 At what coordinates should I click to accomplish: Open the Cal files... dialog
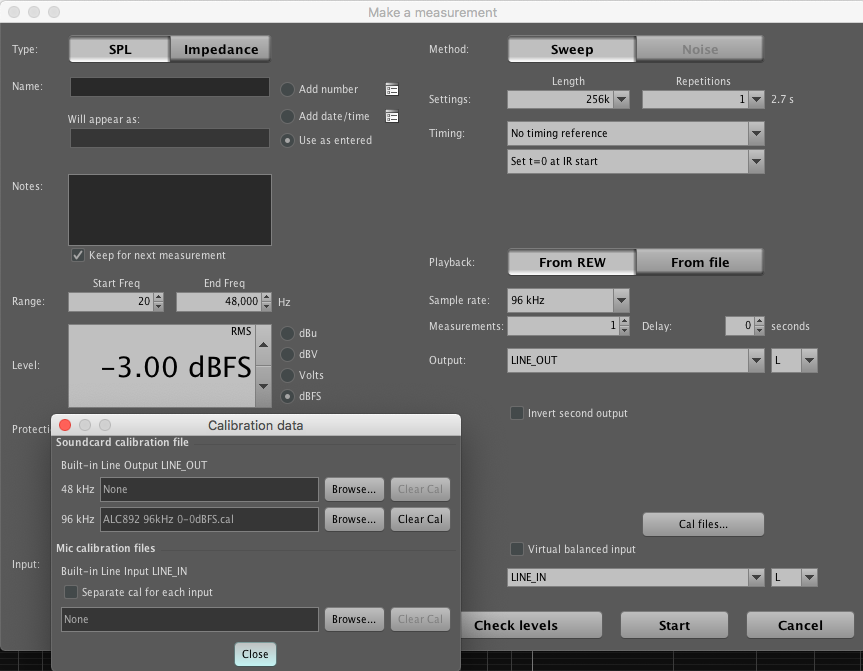click(x=703, y=524)
